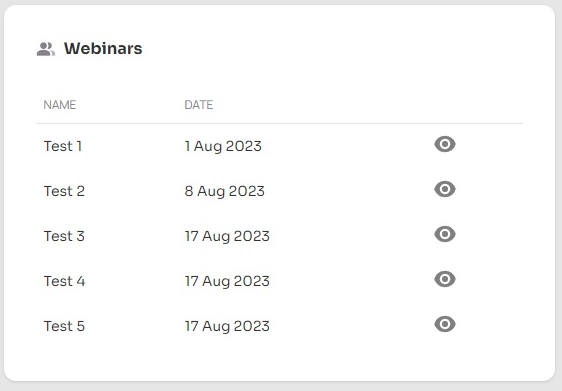The width and height of the screenshot is (562, 391).
Task: Choose the Test 4 webinar name
Action: click(x=65, y=281)
